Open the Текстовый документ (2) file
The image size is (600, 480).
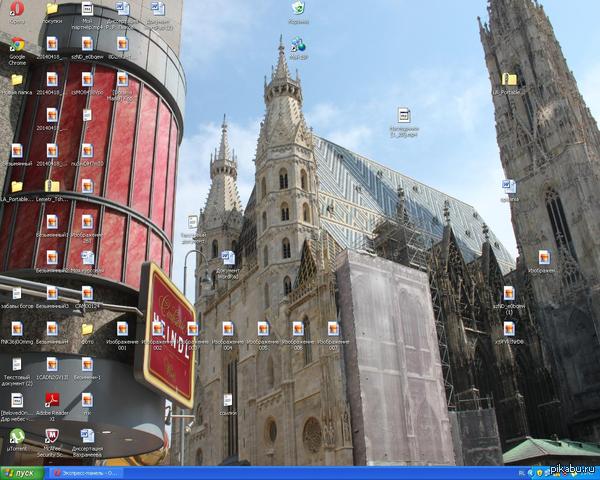click(x=16, y=364)
